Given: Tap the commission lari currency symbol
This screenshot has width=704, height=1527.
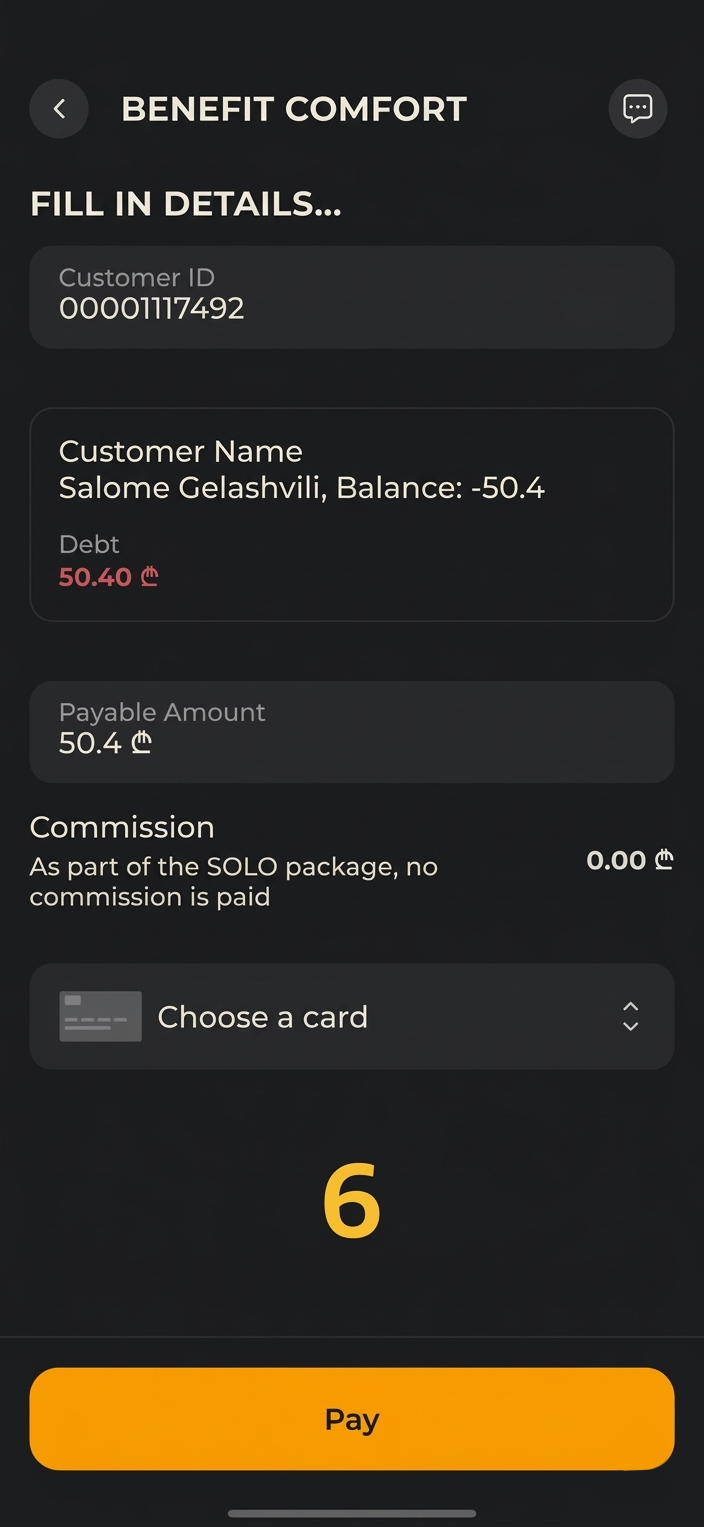Looking at the screenshot, I should [x=664, y=860].
